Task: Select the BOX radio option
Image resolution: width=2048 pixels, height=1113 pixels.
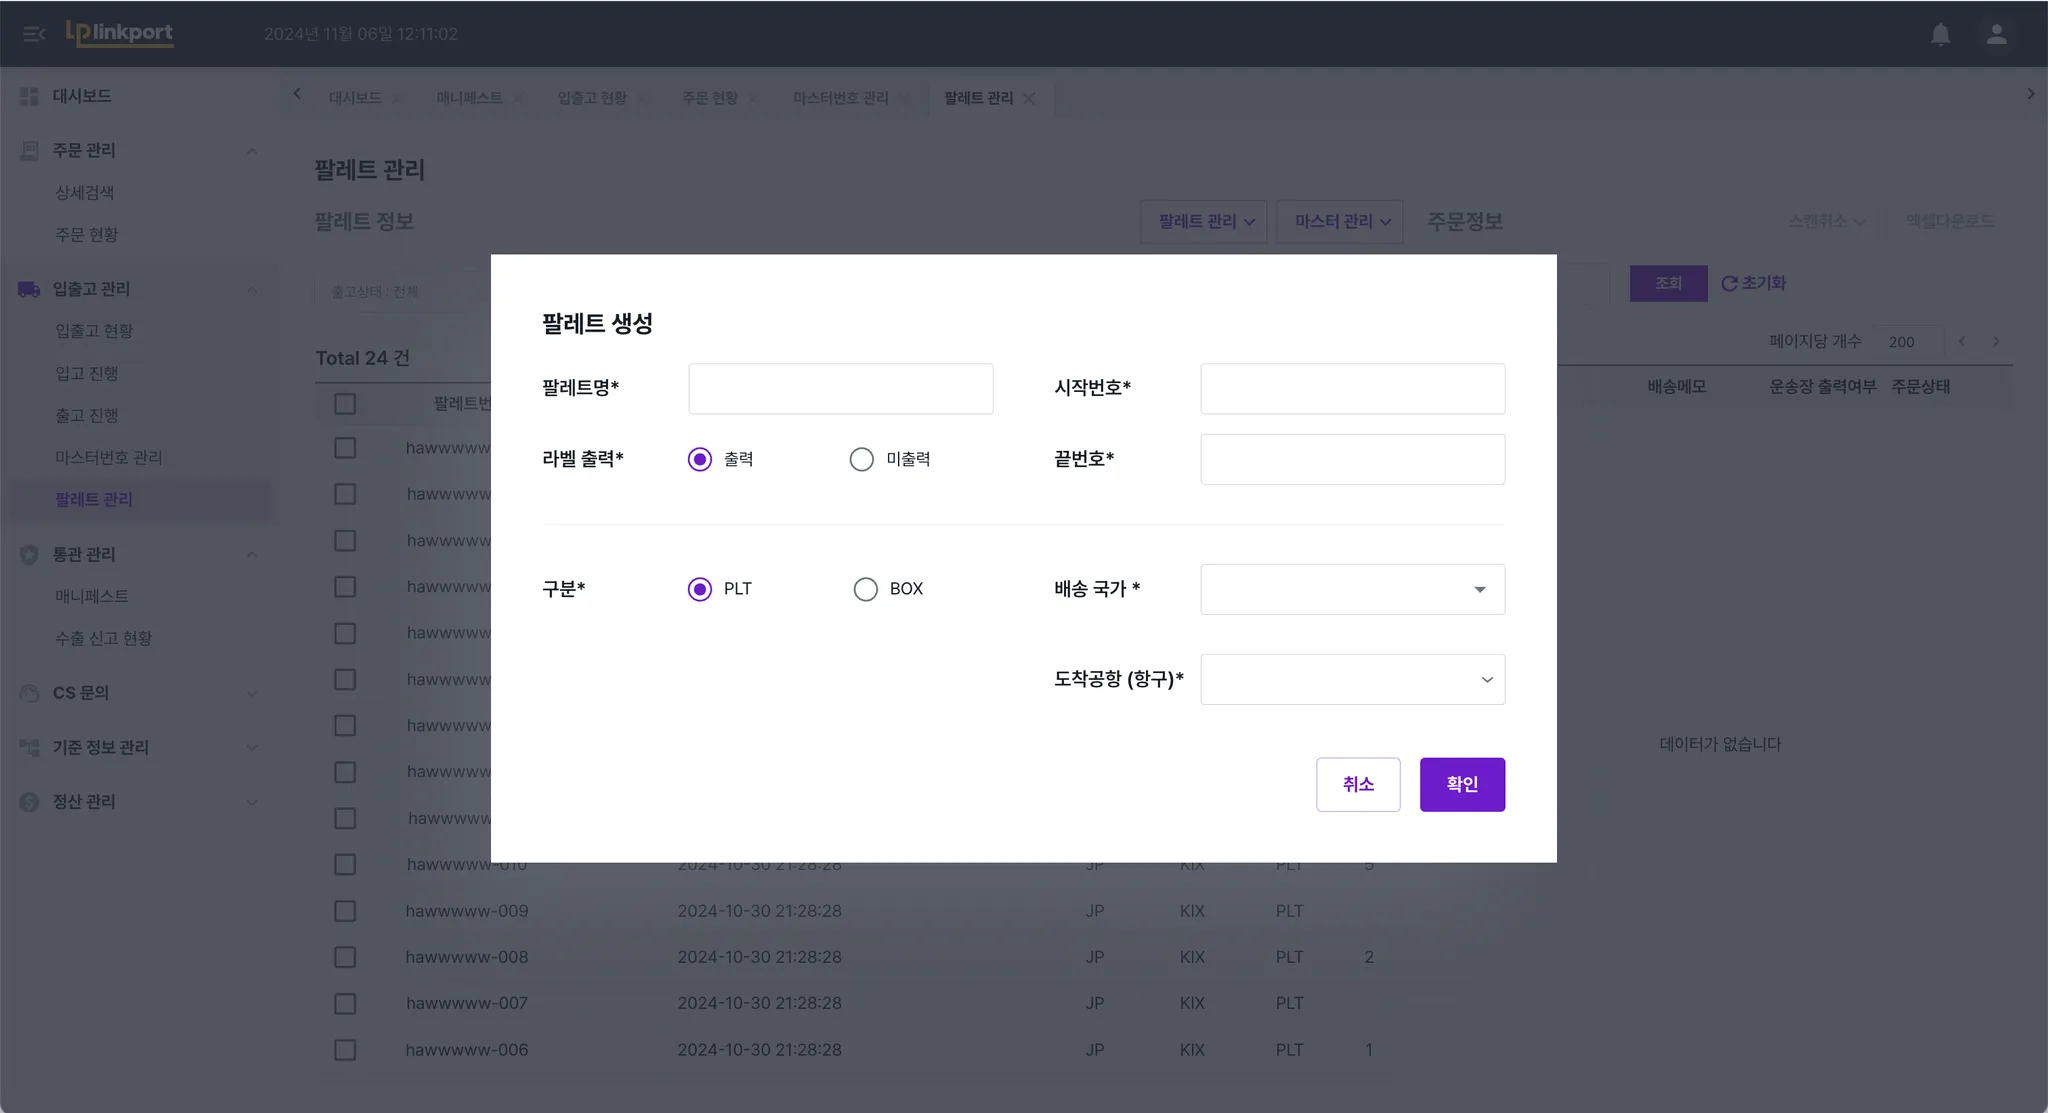Action: 865,589
